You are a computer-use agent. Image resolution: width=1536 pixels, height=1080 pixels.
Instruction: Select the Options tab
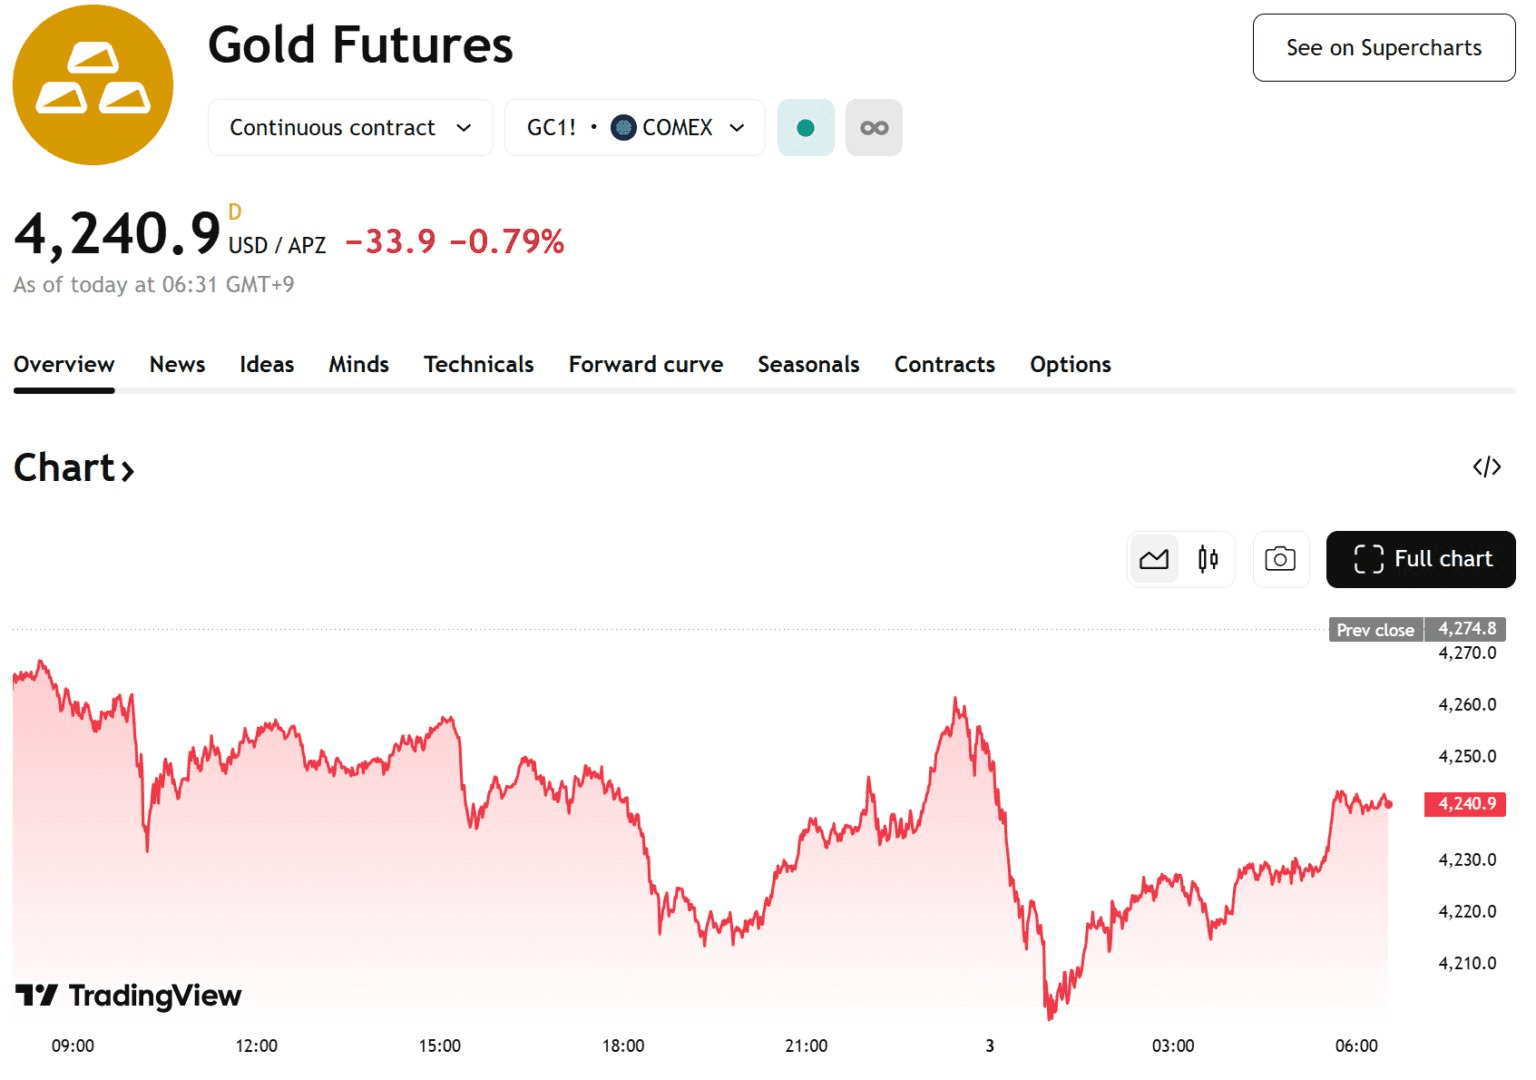click(x=1070, y=365)
